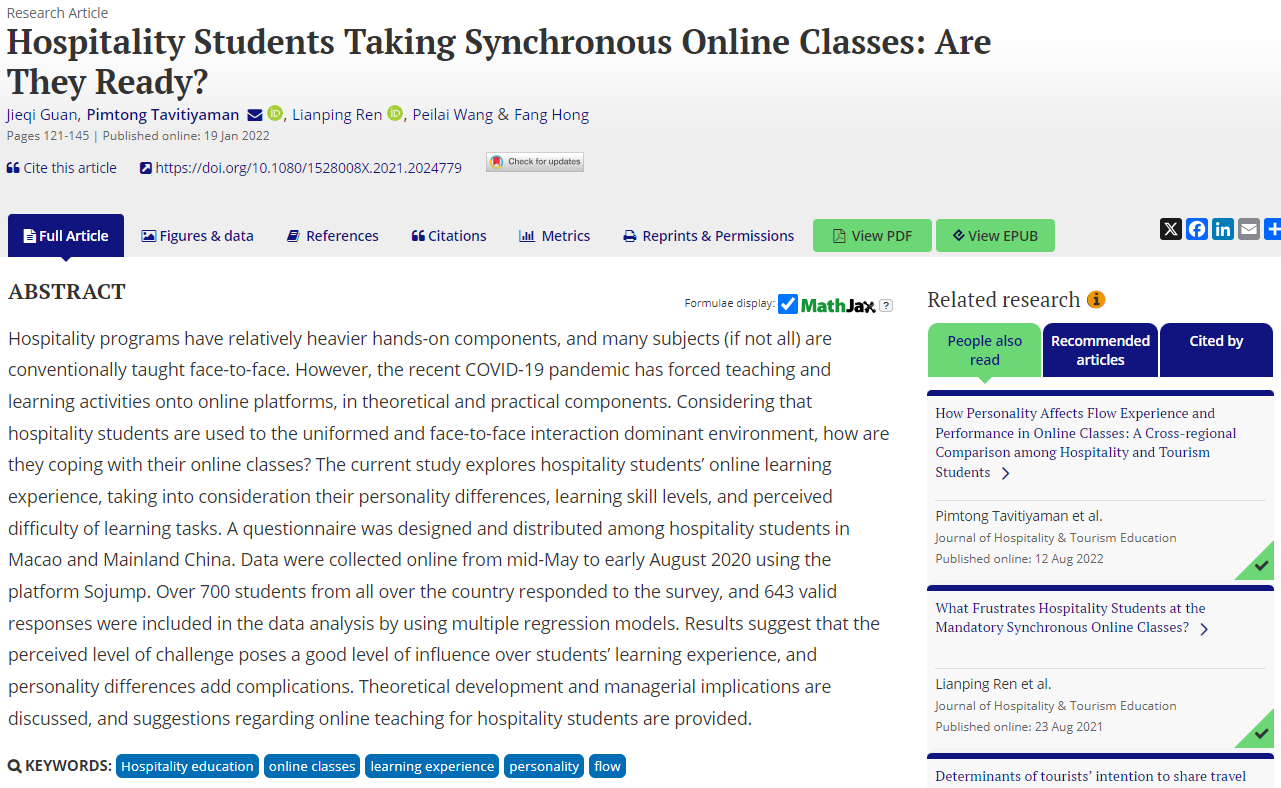Share article on X (Twitter)

pyautogui.click(x=1170, y=229)
